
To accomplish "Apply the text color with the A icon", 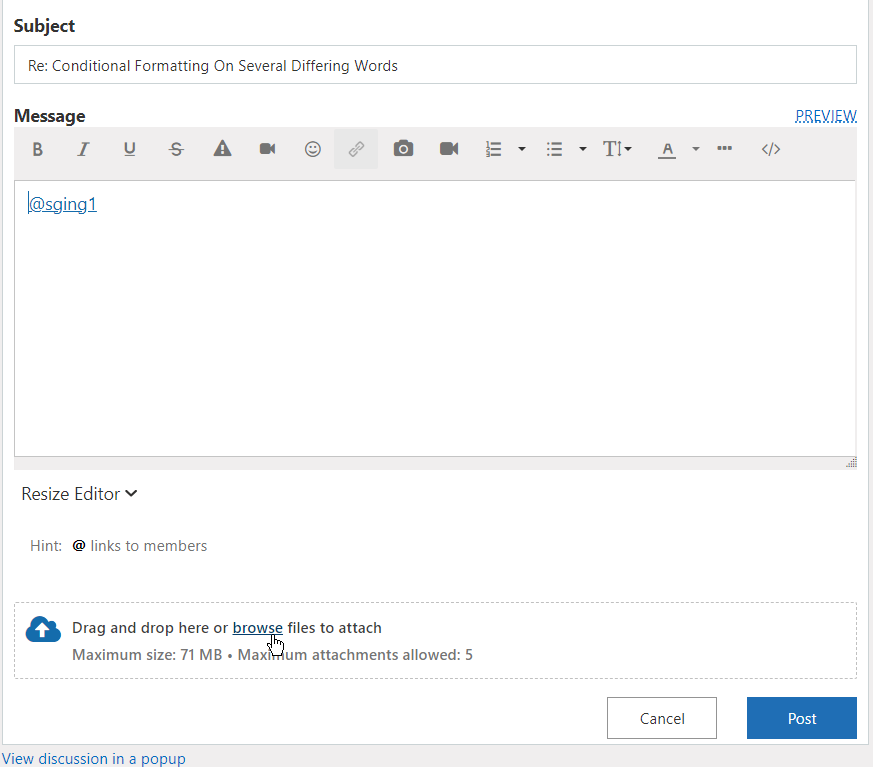I will click(x=667, y=150).
